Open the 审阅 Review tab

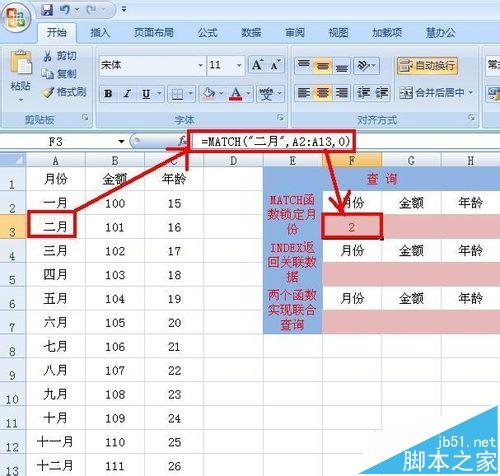tap(295, 33)
